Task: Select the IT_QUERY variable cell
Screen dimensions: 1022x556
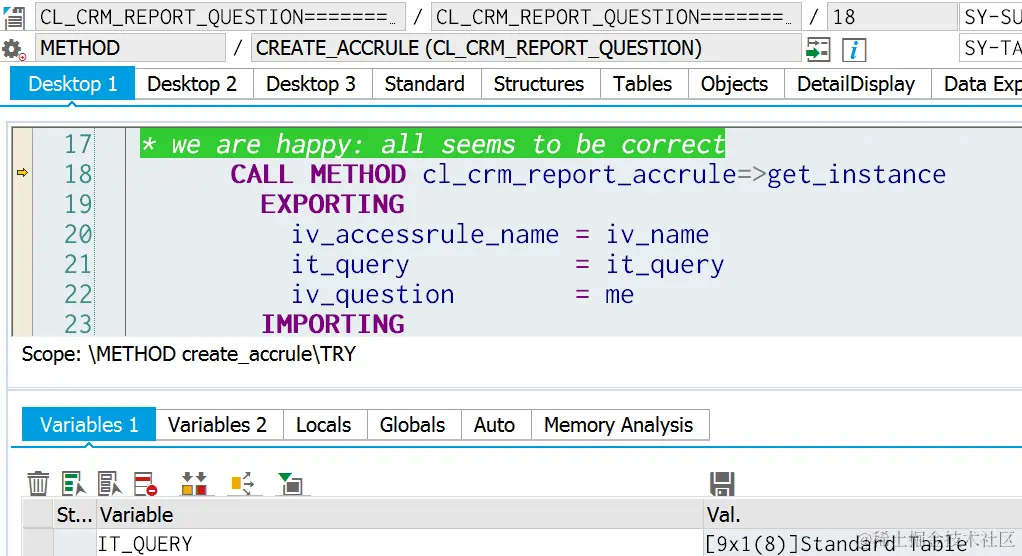Action: point(400,543)
